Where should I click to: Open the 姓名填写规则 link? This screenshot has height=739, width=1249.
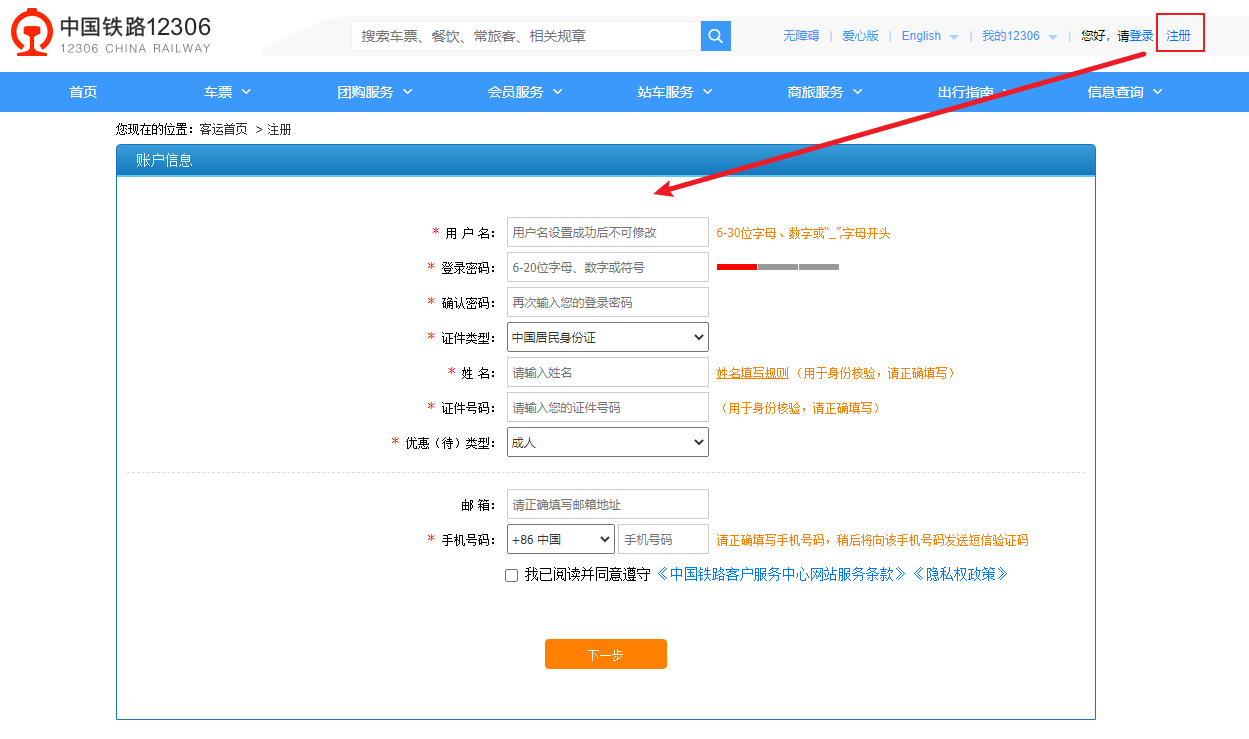pyautogui.click(x=752, y=373)
